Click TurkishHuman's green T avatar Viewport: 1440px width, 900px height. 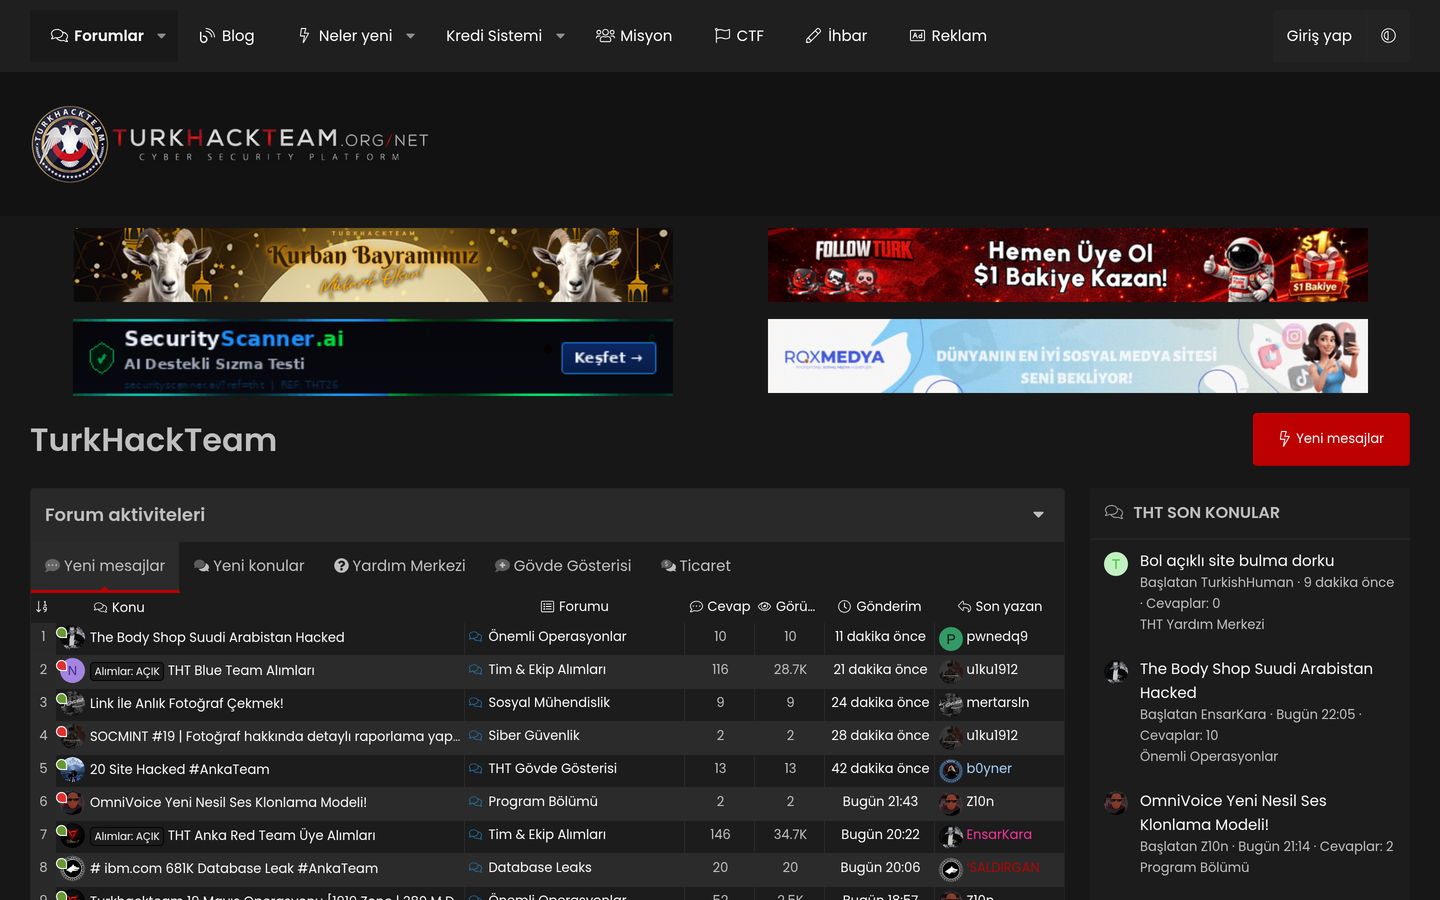1116,564
